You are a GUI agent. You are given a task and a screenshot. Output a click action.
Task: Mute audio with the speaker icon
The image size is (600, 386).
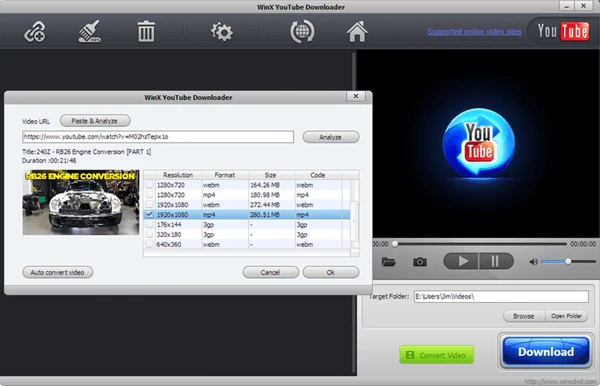(x=533, y=262)
